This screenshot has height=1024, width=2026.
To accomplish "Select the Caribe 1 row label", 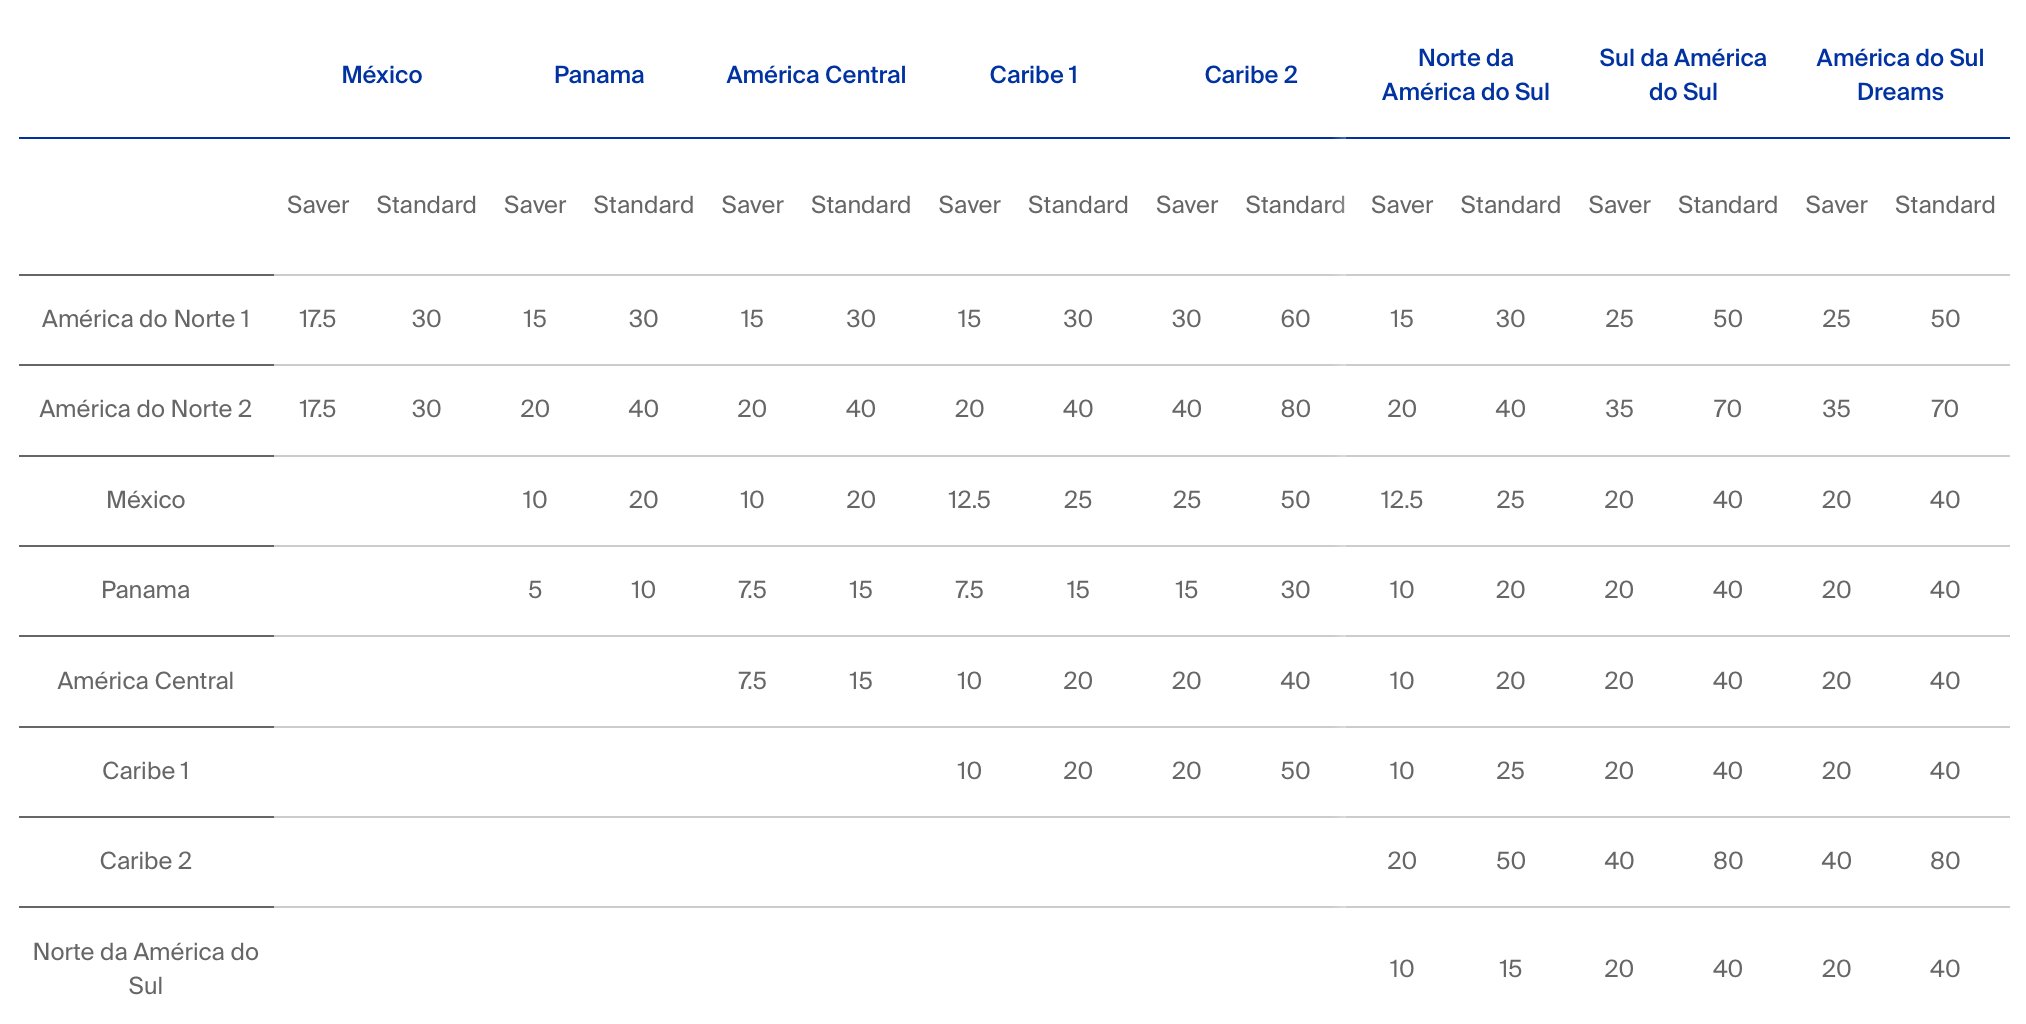I will pos(146,771).
